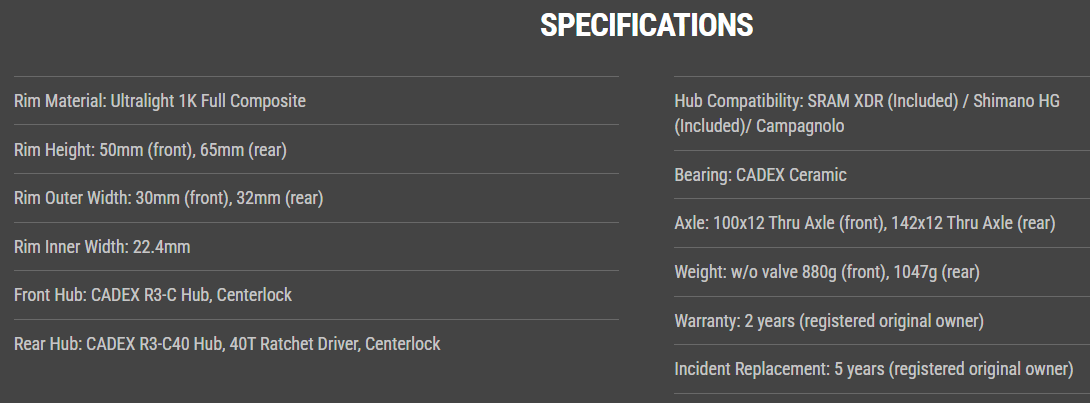Click the Axle specification label
The width and height of the screenshot is (1090, 403).
pyautogui.click(x=692, y=223)
